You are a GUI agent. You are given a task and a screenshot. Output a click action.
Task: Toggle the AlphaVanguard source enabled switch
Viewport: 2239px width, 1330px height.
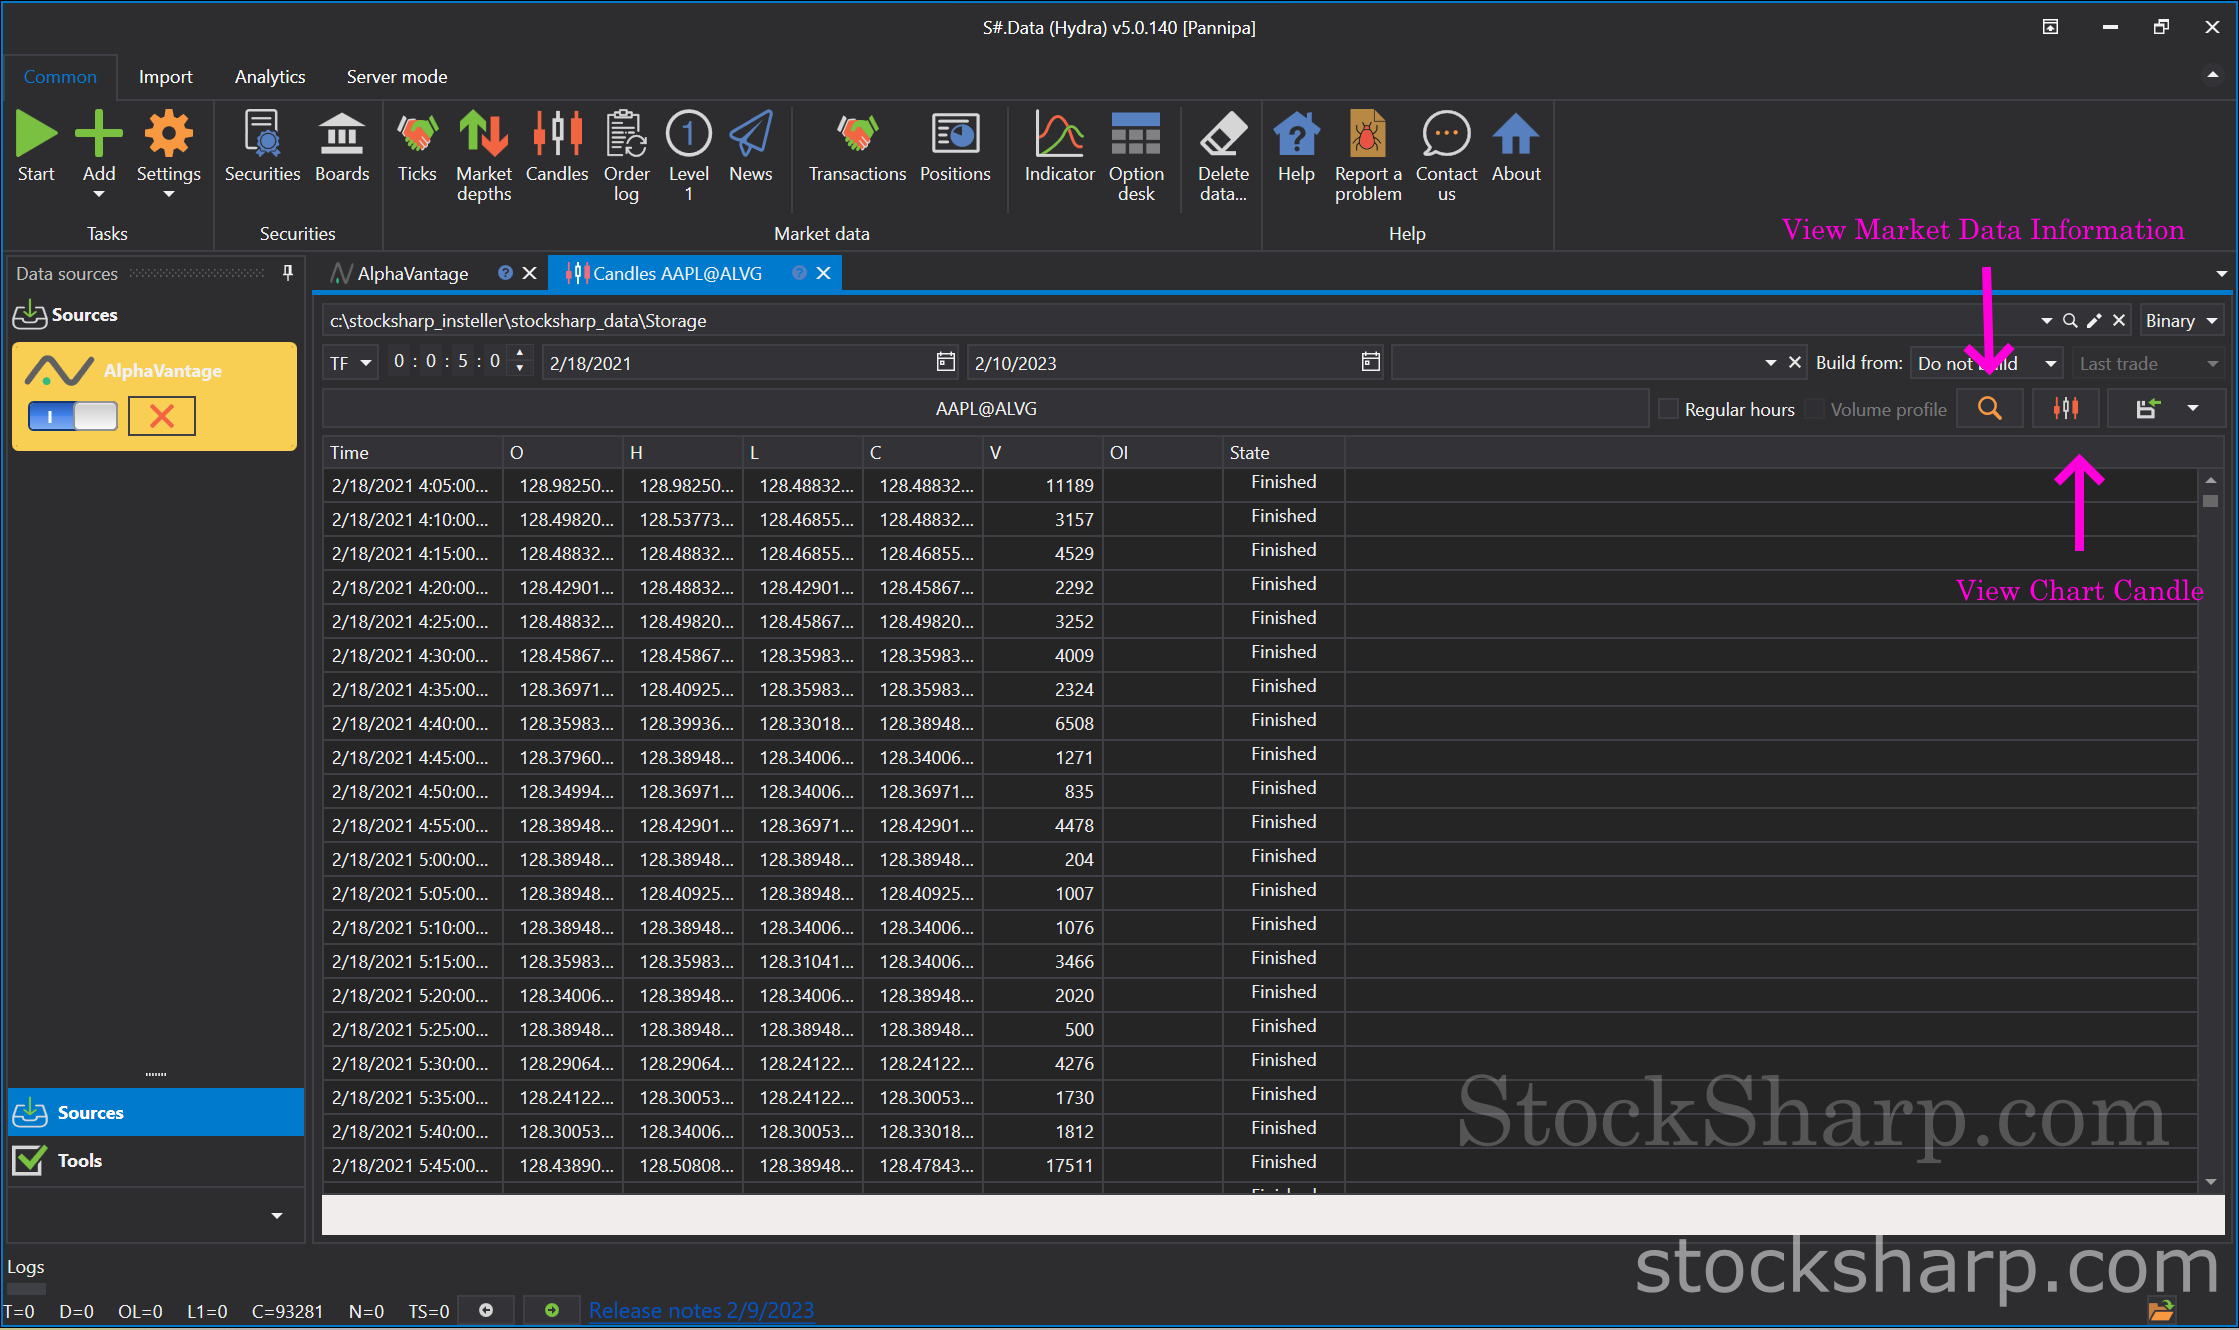73,415
